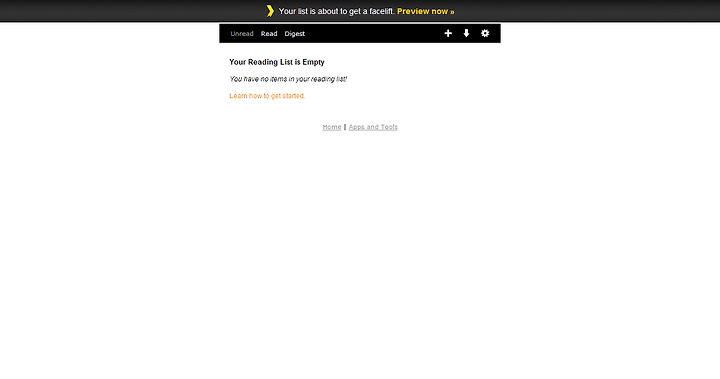Open the Digest tab

295,34
